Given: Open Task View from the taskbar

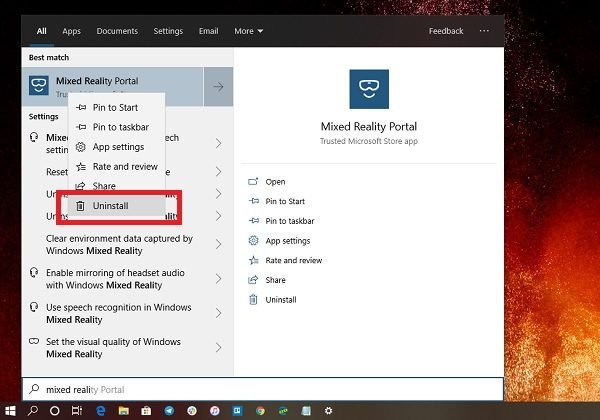Looking at the screenshot, I should click(77, 411).
